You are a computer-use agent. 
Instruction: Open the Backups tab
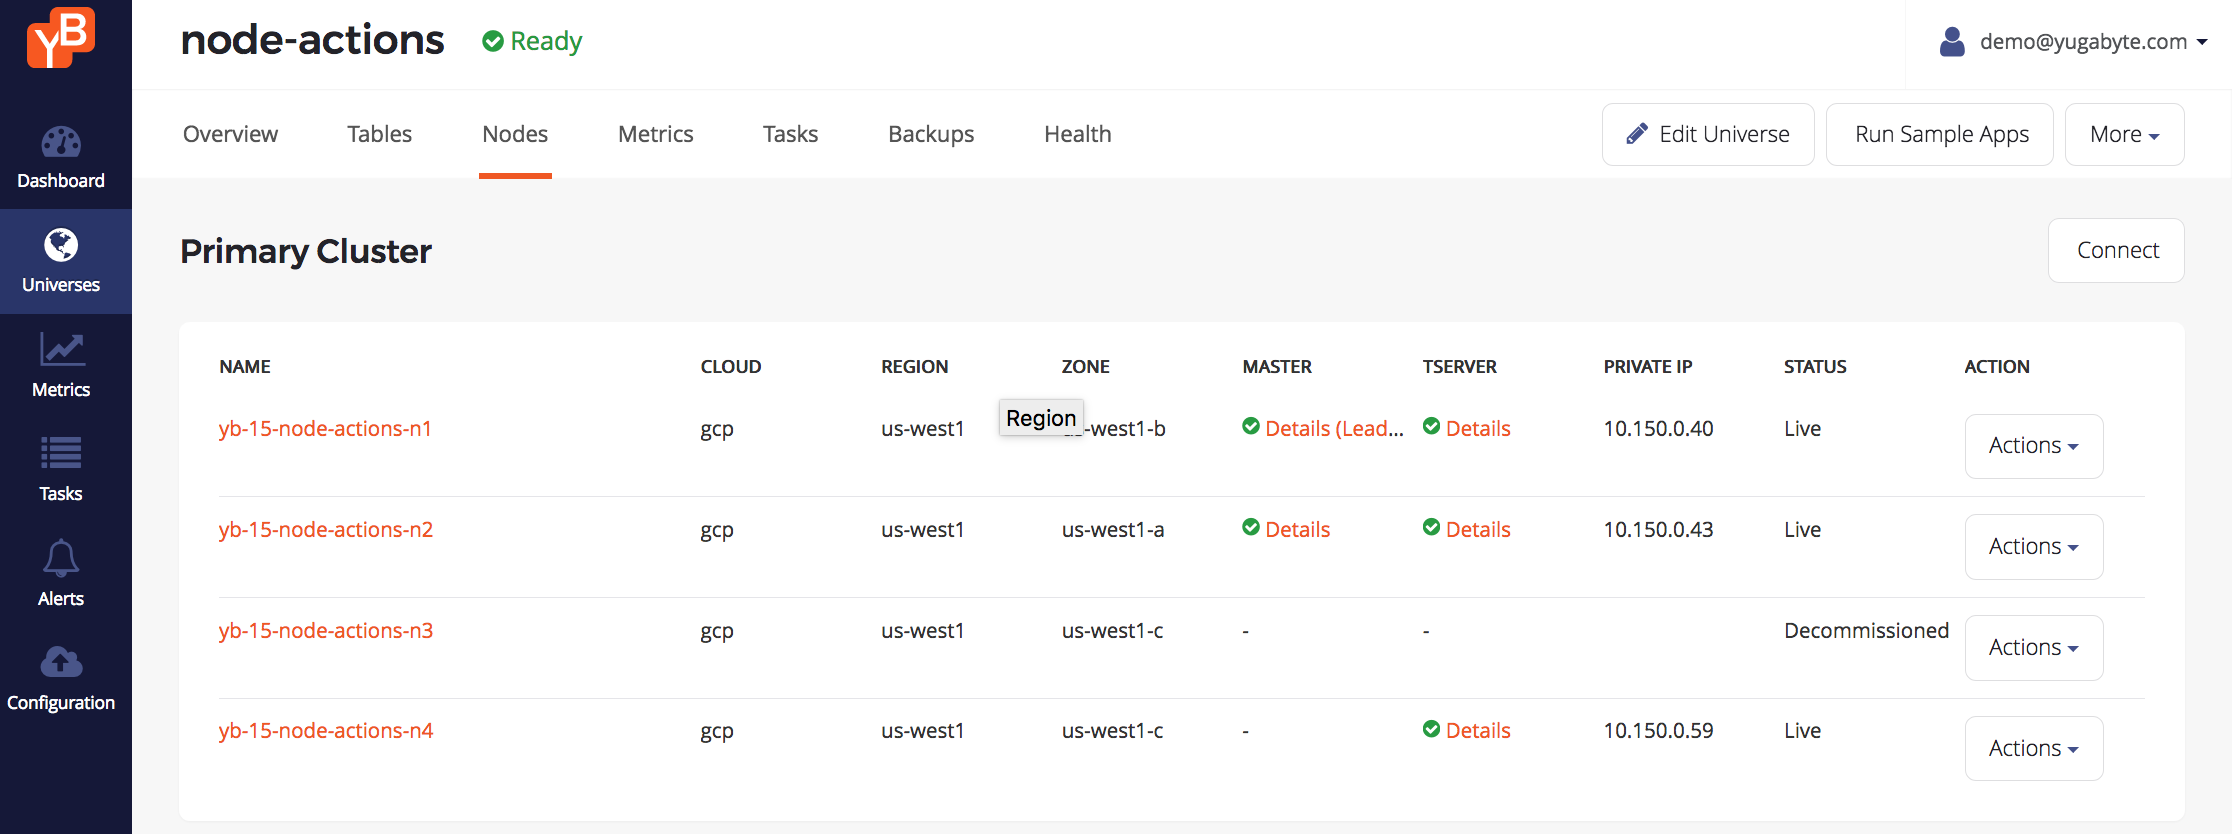[x=931, y=134]
